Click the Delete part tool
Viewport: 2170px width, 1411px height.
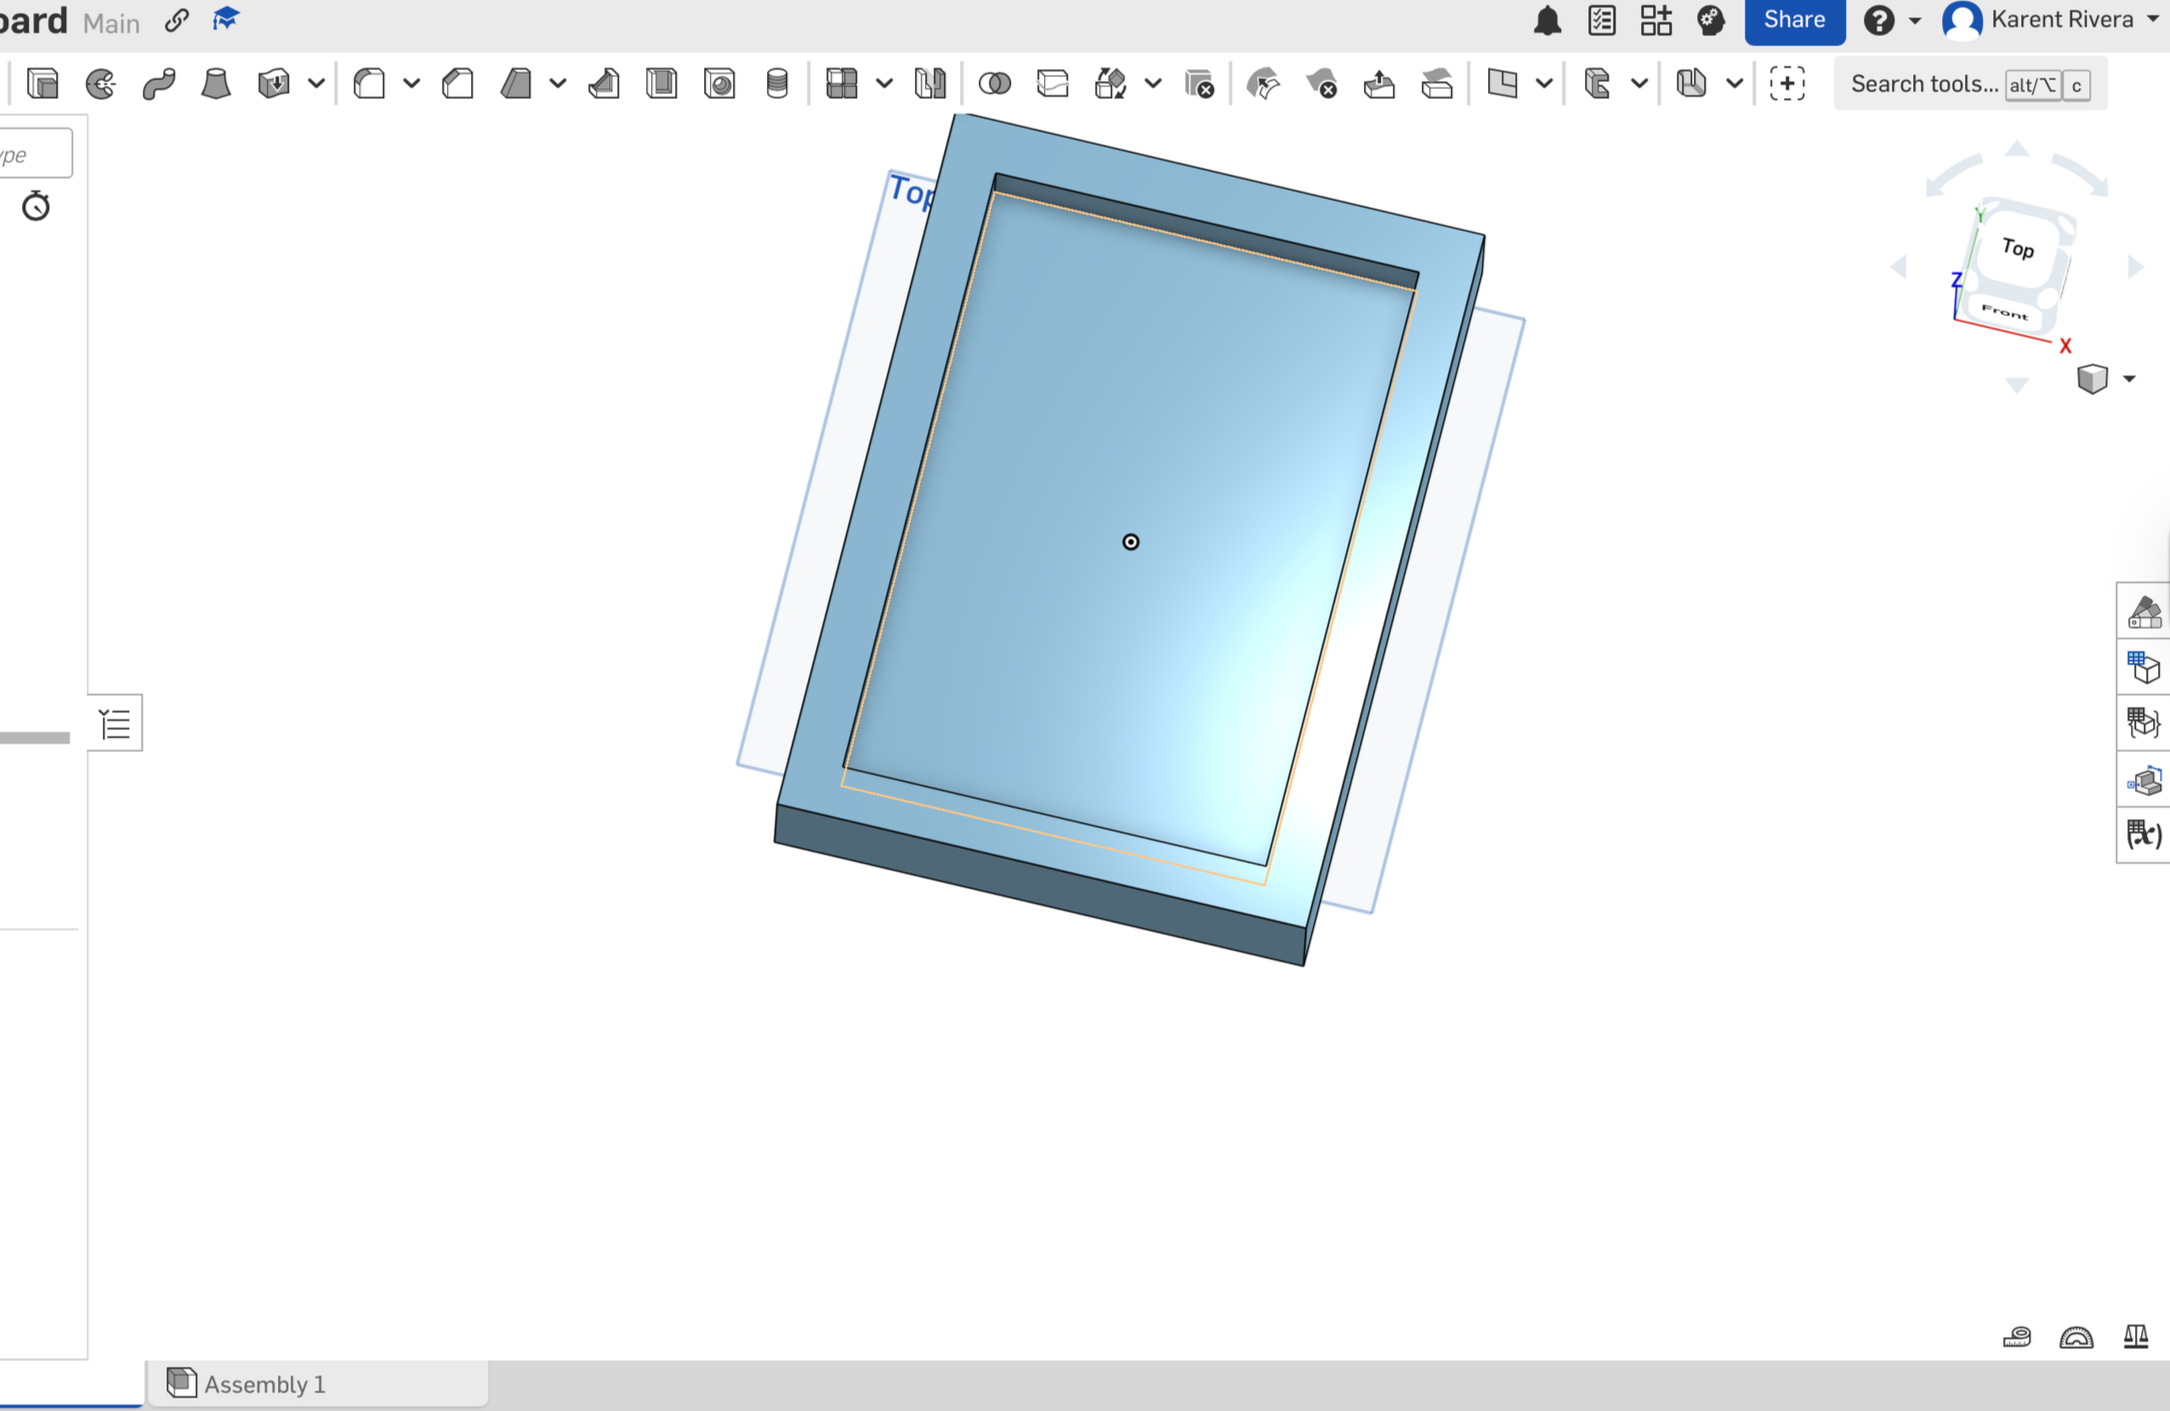[x=1198, y=83]
